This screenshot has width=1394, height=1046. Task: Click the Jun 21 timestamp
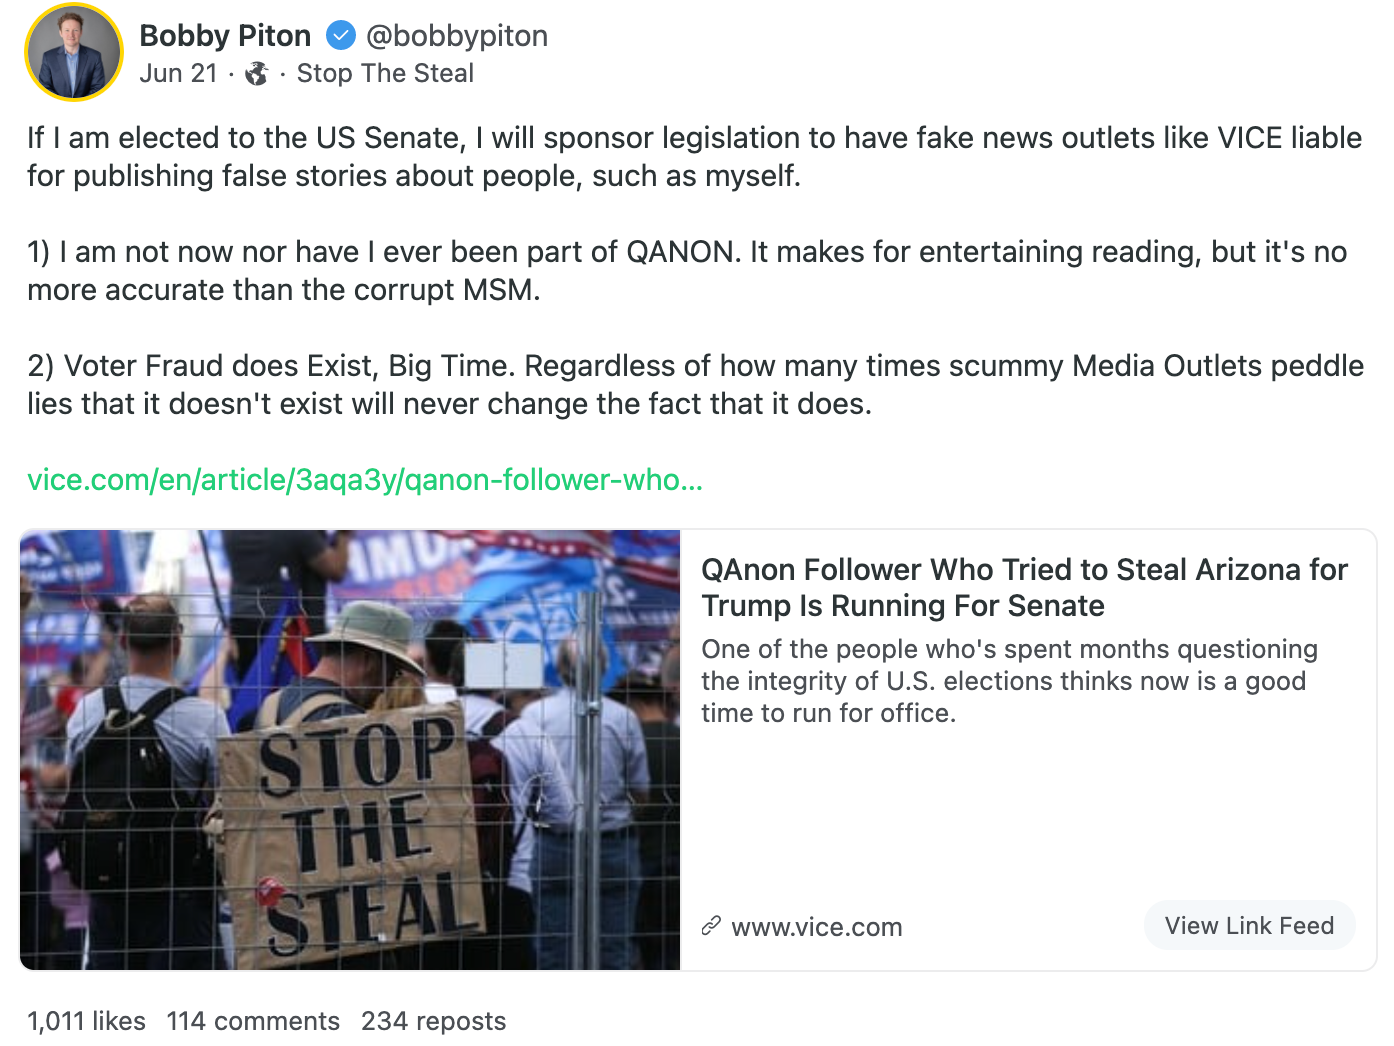point(178,73)
